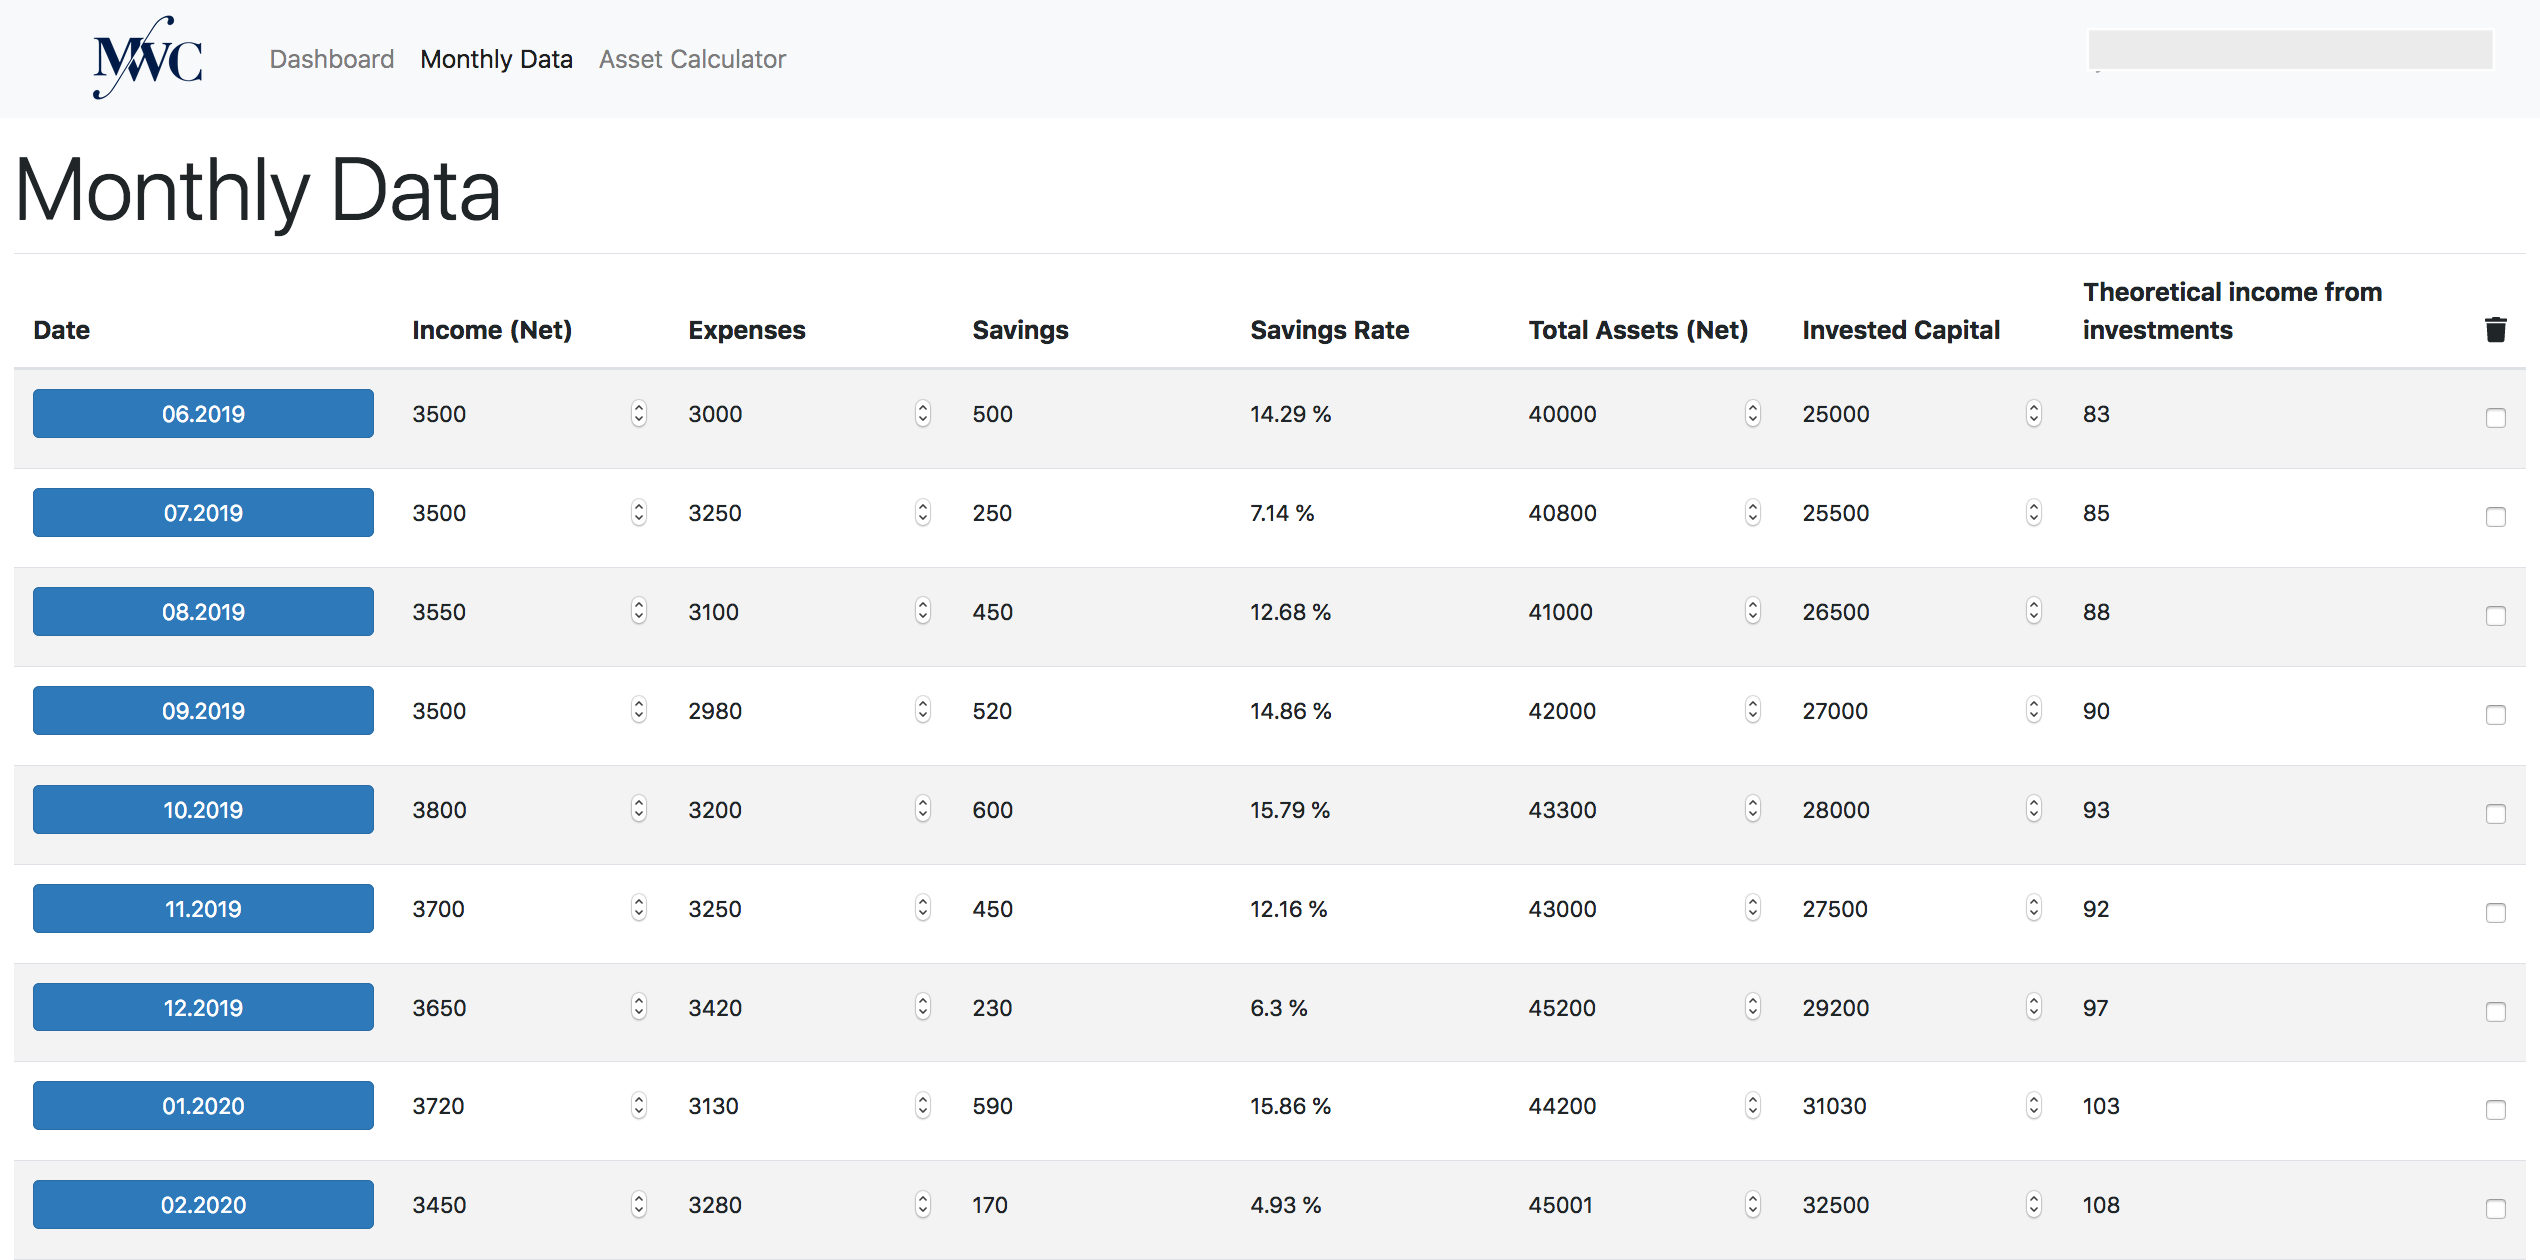Select the 11.2019 date button
Screen dimensions: 2540x1260
tap(203, 908)
